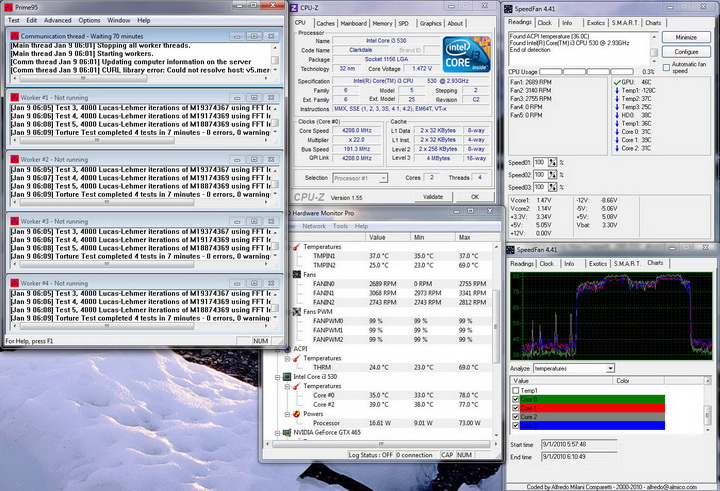Open Prime95 Options menu
This screenshot has width=720, height=491.
89,21
